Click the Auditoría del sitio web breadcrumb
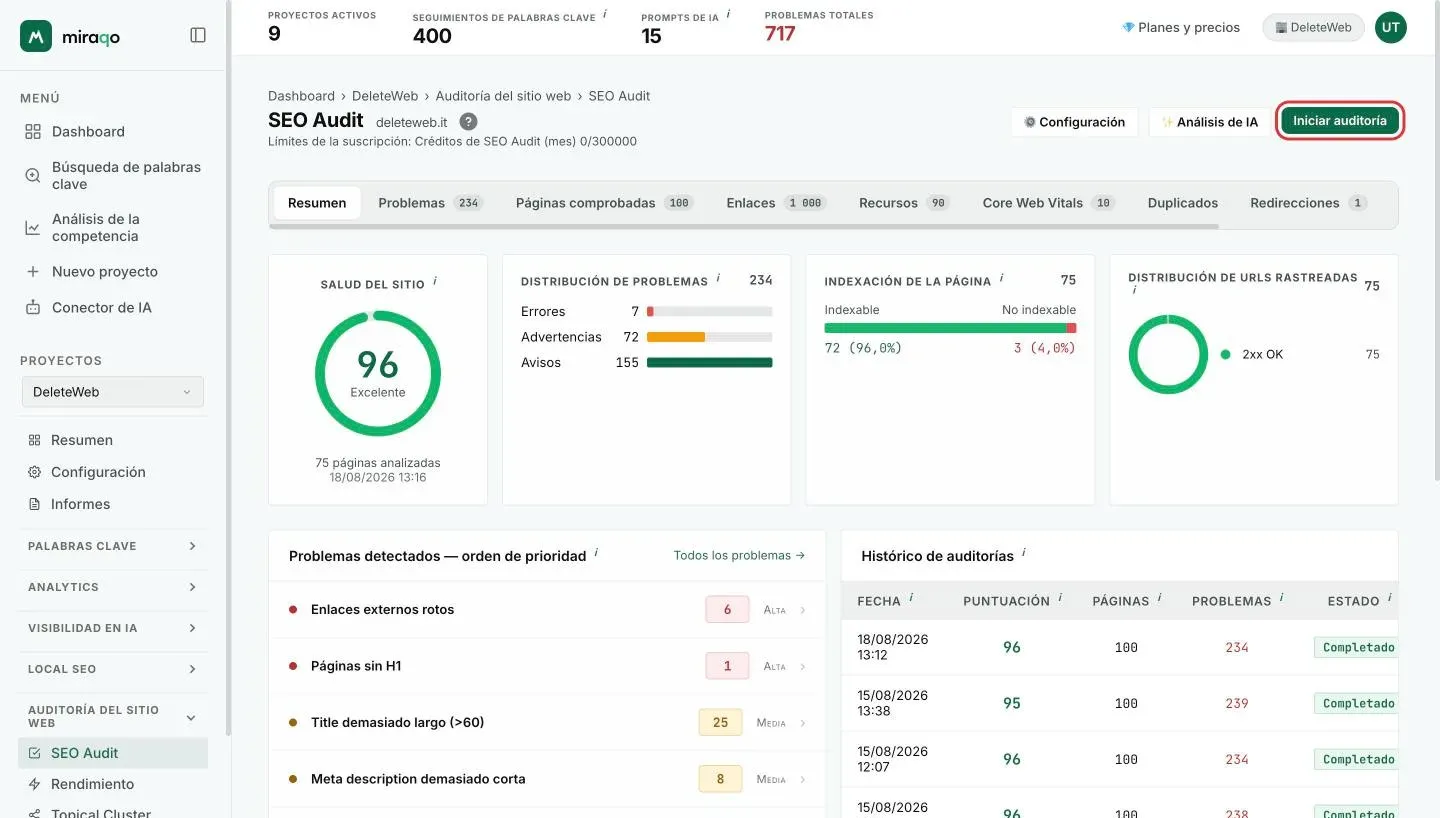Screen dimensions: 1440x818 click(x=503, y=96)
